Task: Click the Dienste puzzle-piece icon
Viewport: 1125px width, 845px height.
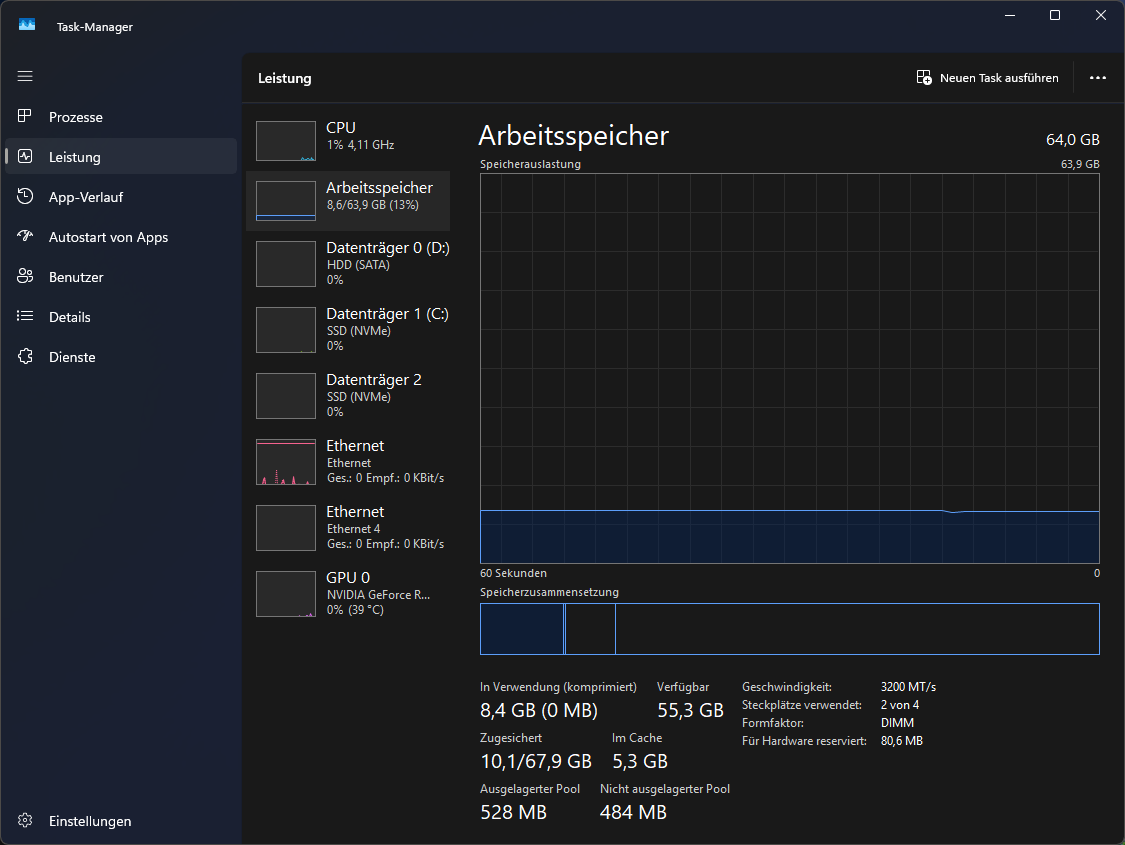Action: (25, 357)
